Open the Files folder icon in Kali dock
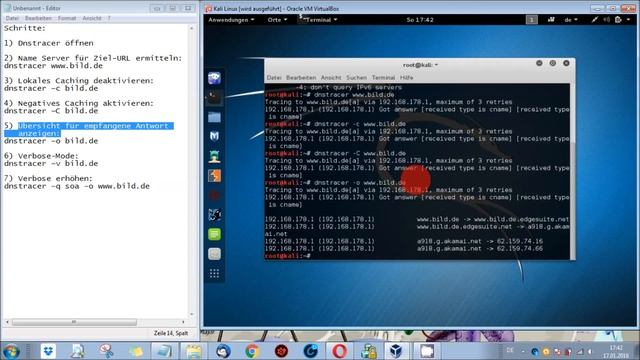 tap(214, 117)
